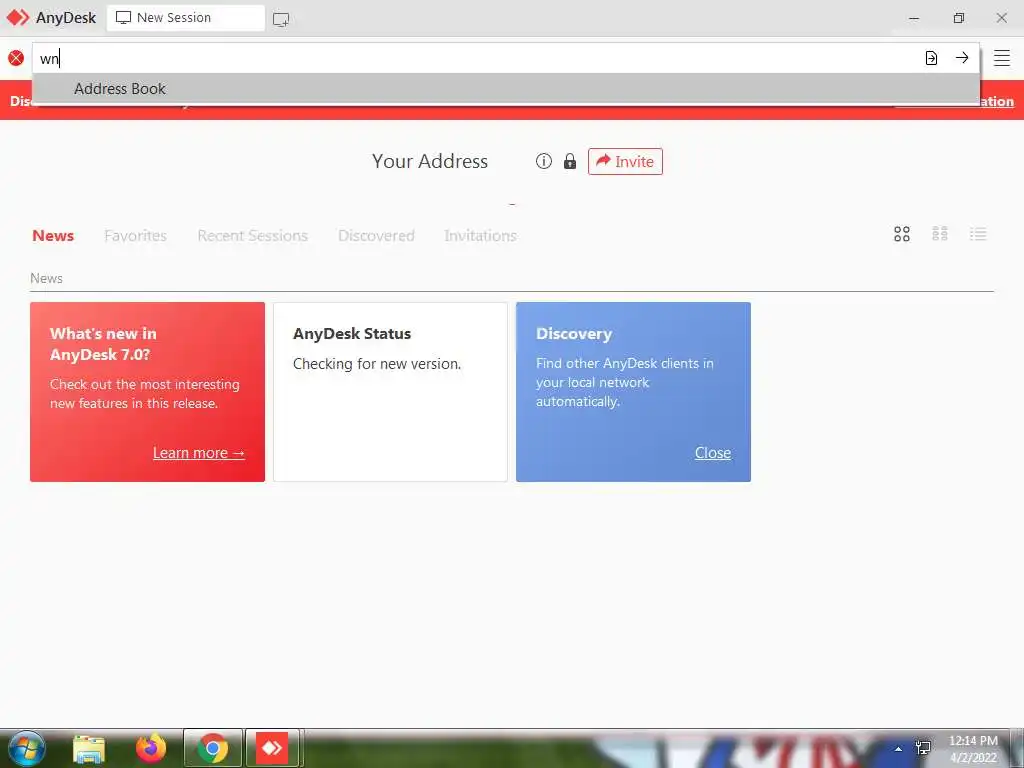Click the info icon next to Your Address
The height and width of the screenshot is (768, 1024).
pyautogui.click(x=543, y=161)
